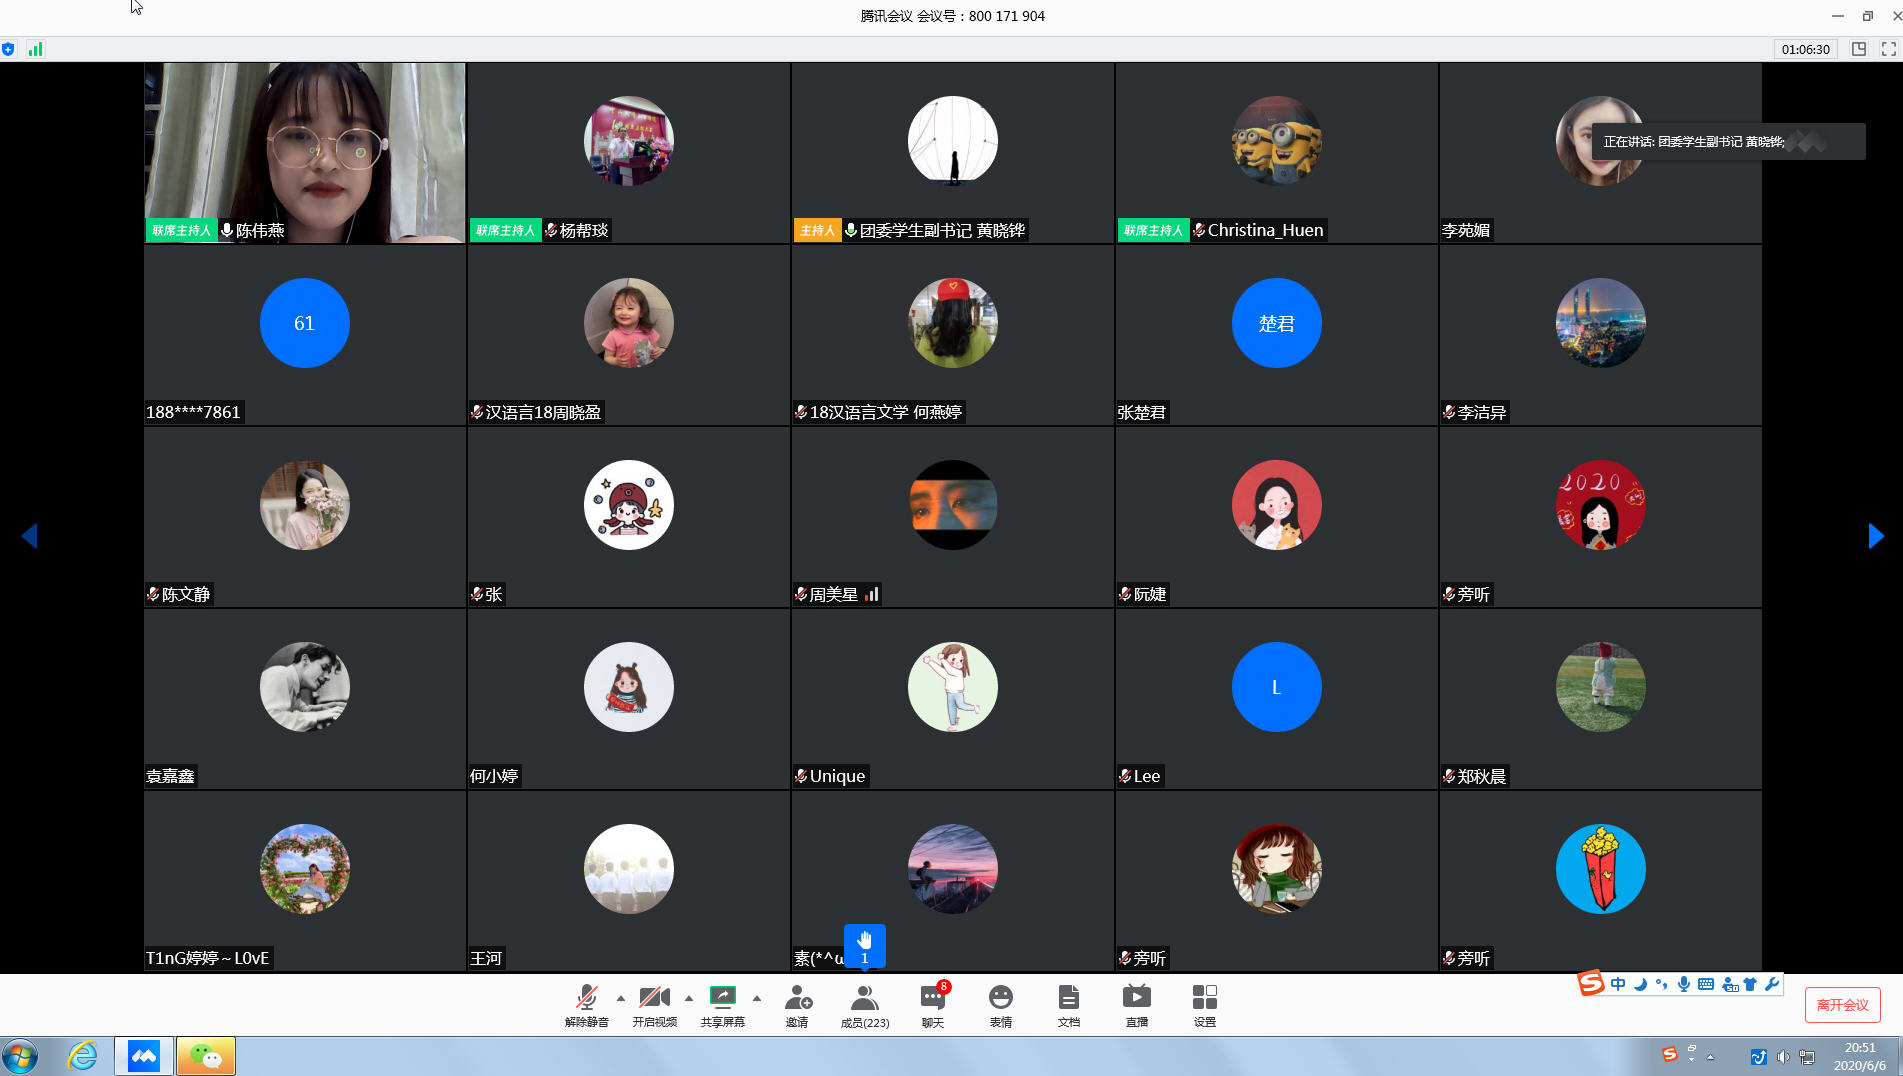
Task: Go to next page of participants
Action: point(1876,536)
